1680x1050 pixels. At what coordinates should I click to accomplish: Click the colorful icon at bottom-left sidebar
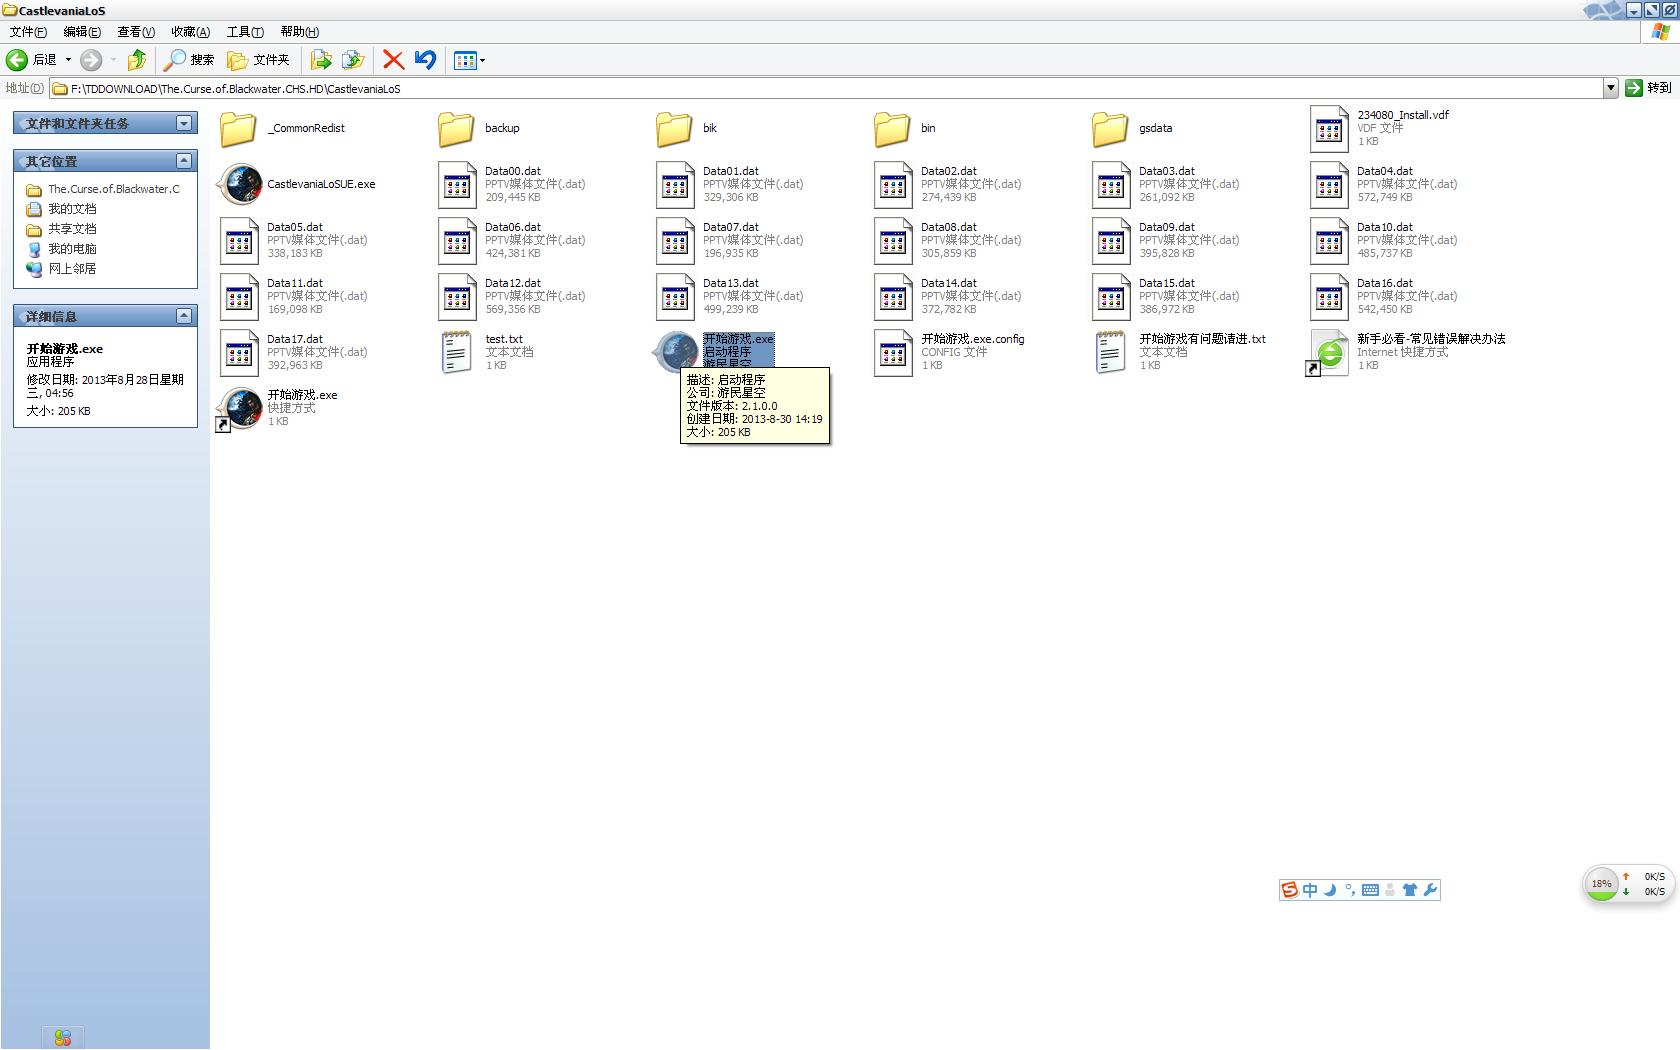(63, 1038)
